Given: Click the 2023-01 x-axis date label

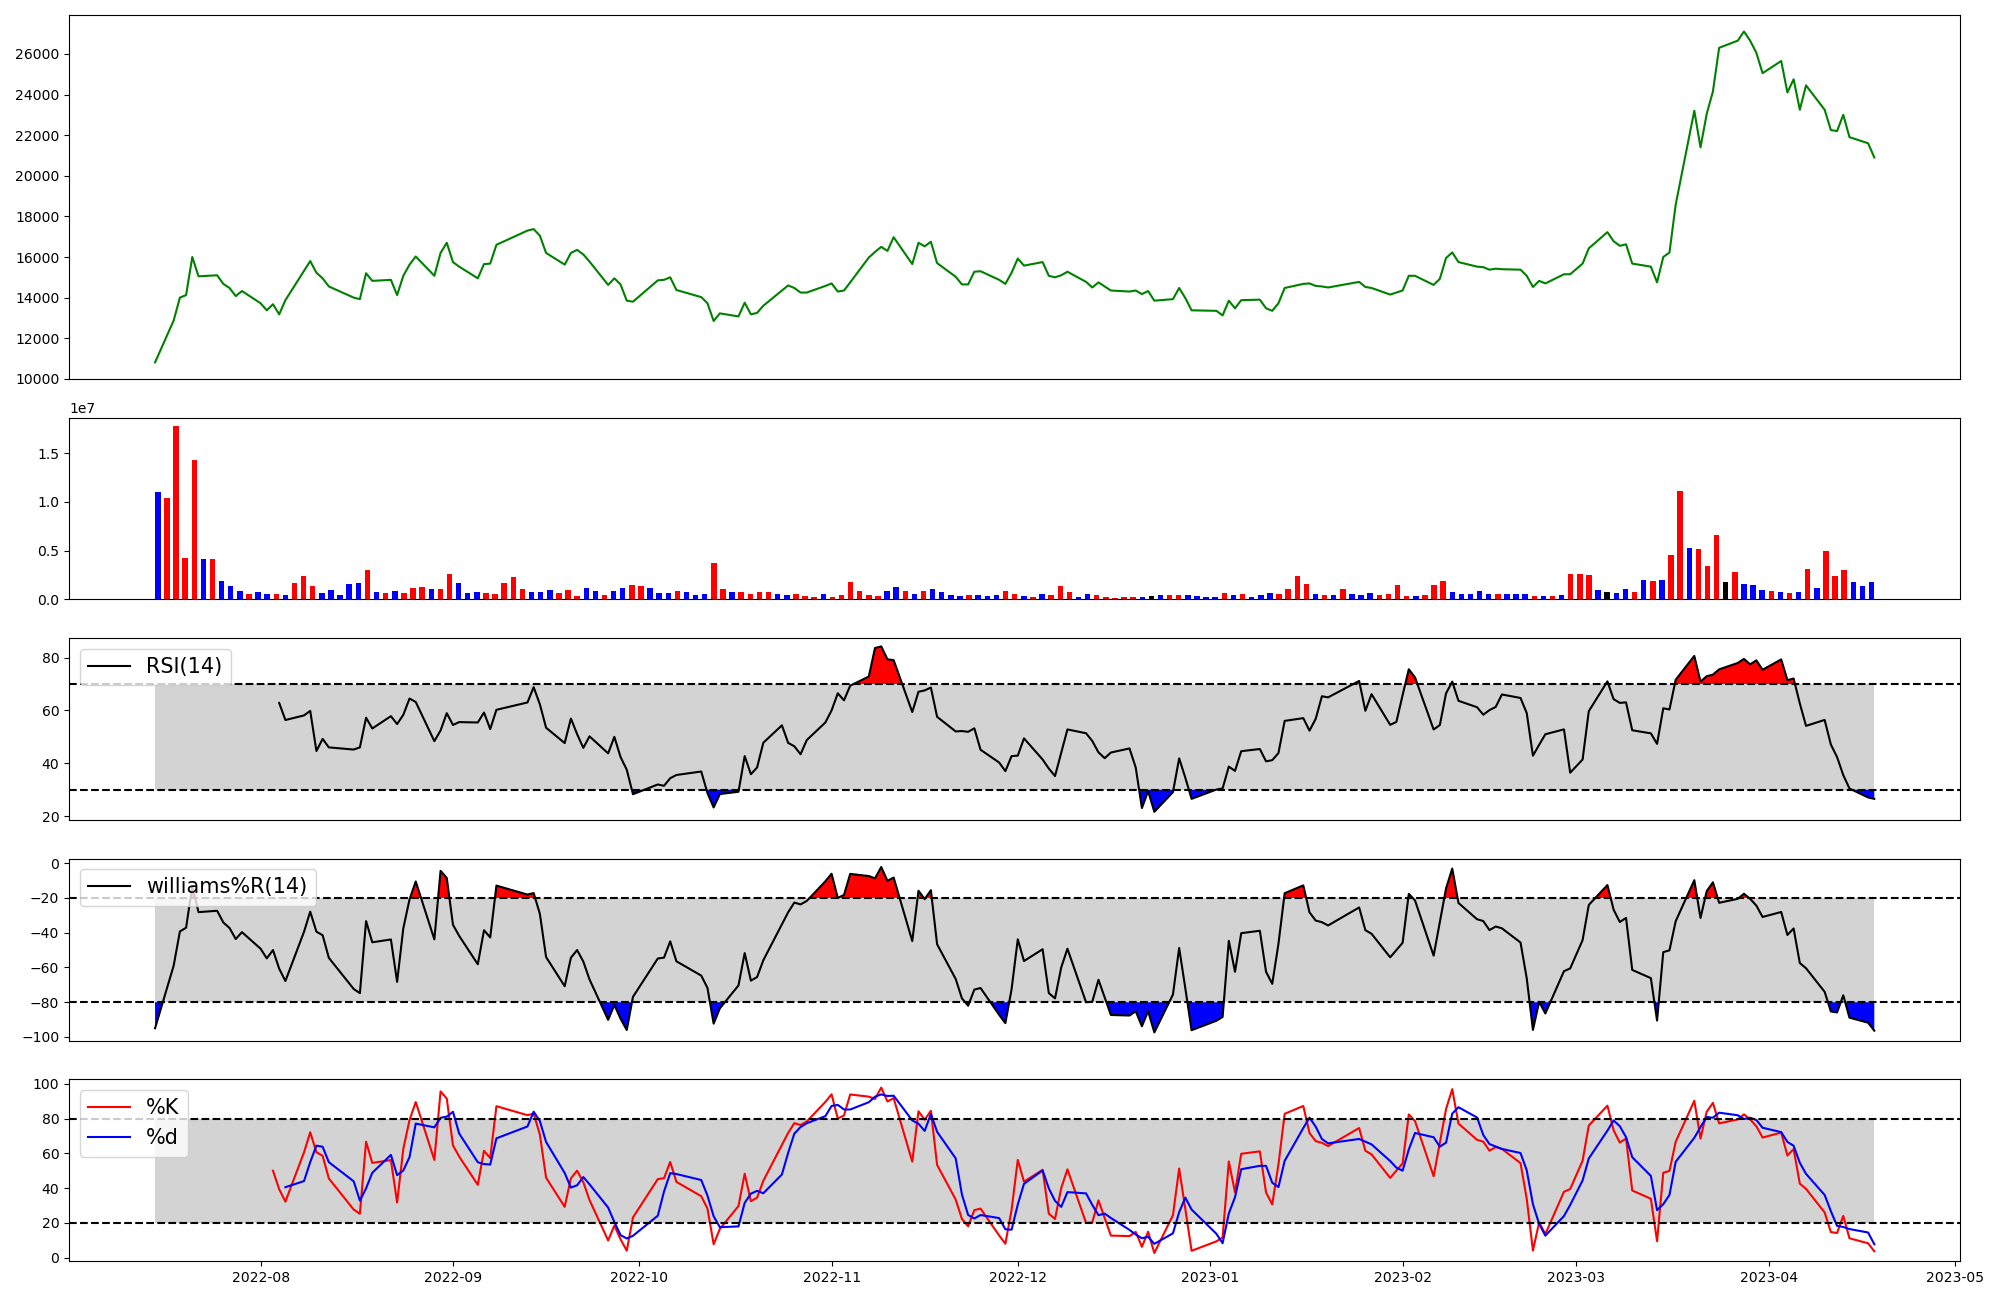Looking at the screenshot, I should click(x=1211, y=1277).
